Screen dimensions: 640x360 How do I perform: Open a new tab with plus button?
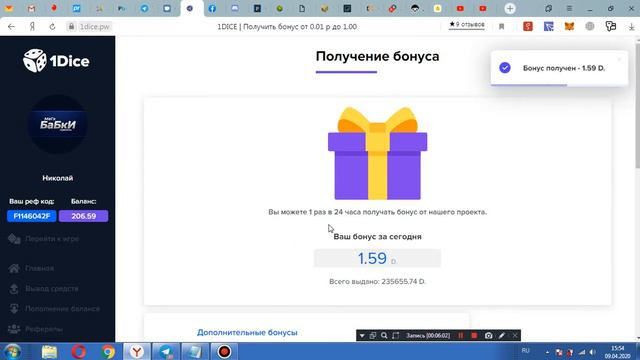[x=510, y=9]
